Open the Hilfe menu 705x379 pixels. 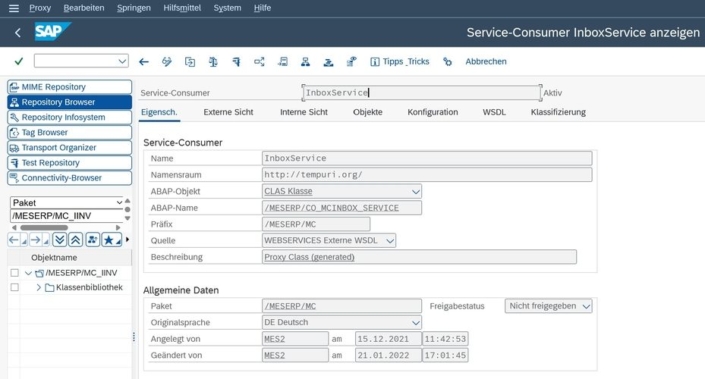[262, 8]
